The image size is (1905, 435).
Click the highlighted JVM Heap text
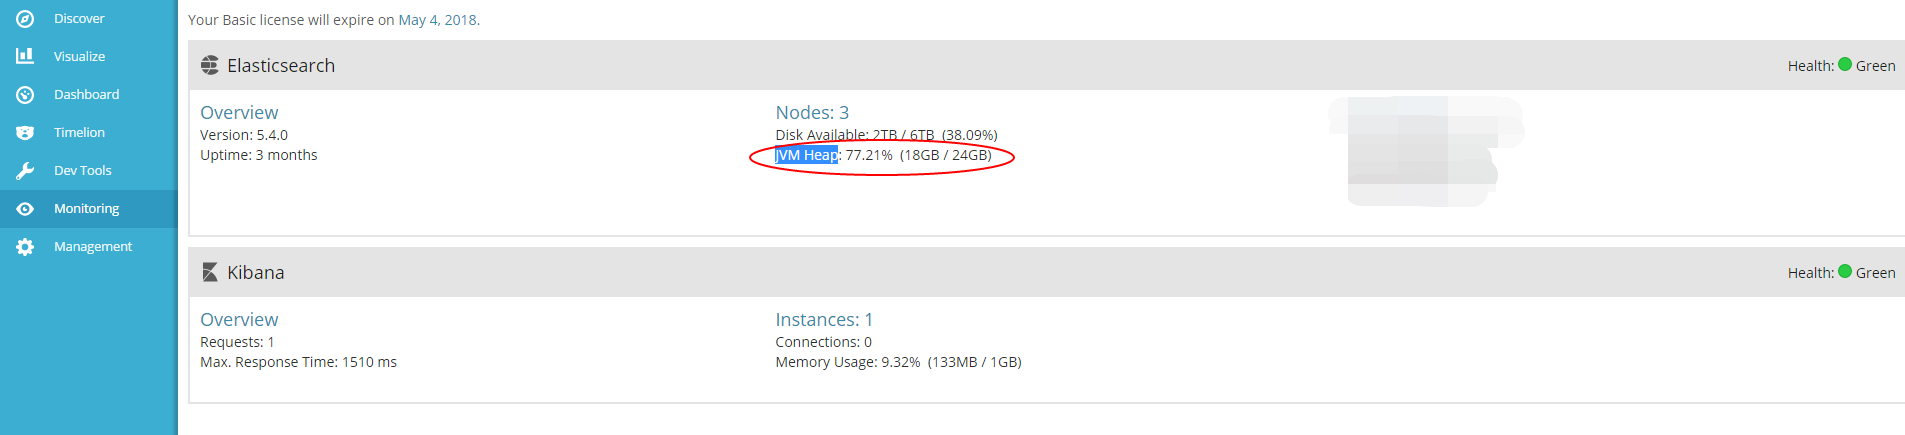click(807, 154)
